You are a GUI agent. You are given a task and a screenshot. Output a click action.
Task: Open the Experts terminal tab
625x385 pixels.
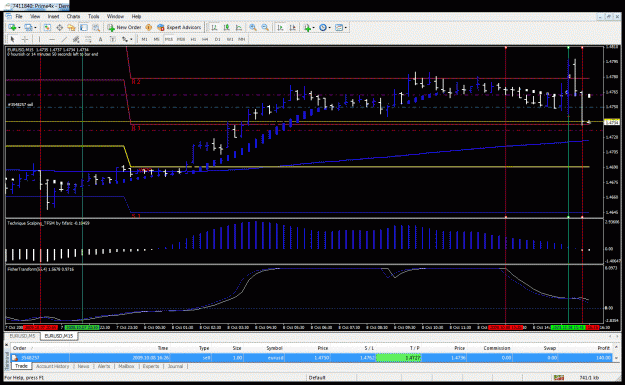coord(151,366)
